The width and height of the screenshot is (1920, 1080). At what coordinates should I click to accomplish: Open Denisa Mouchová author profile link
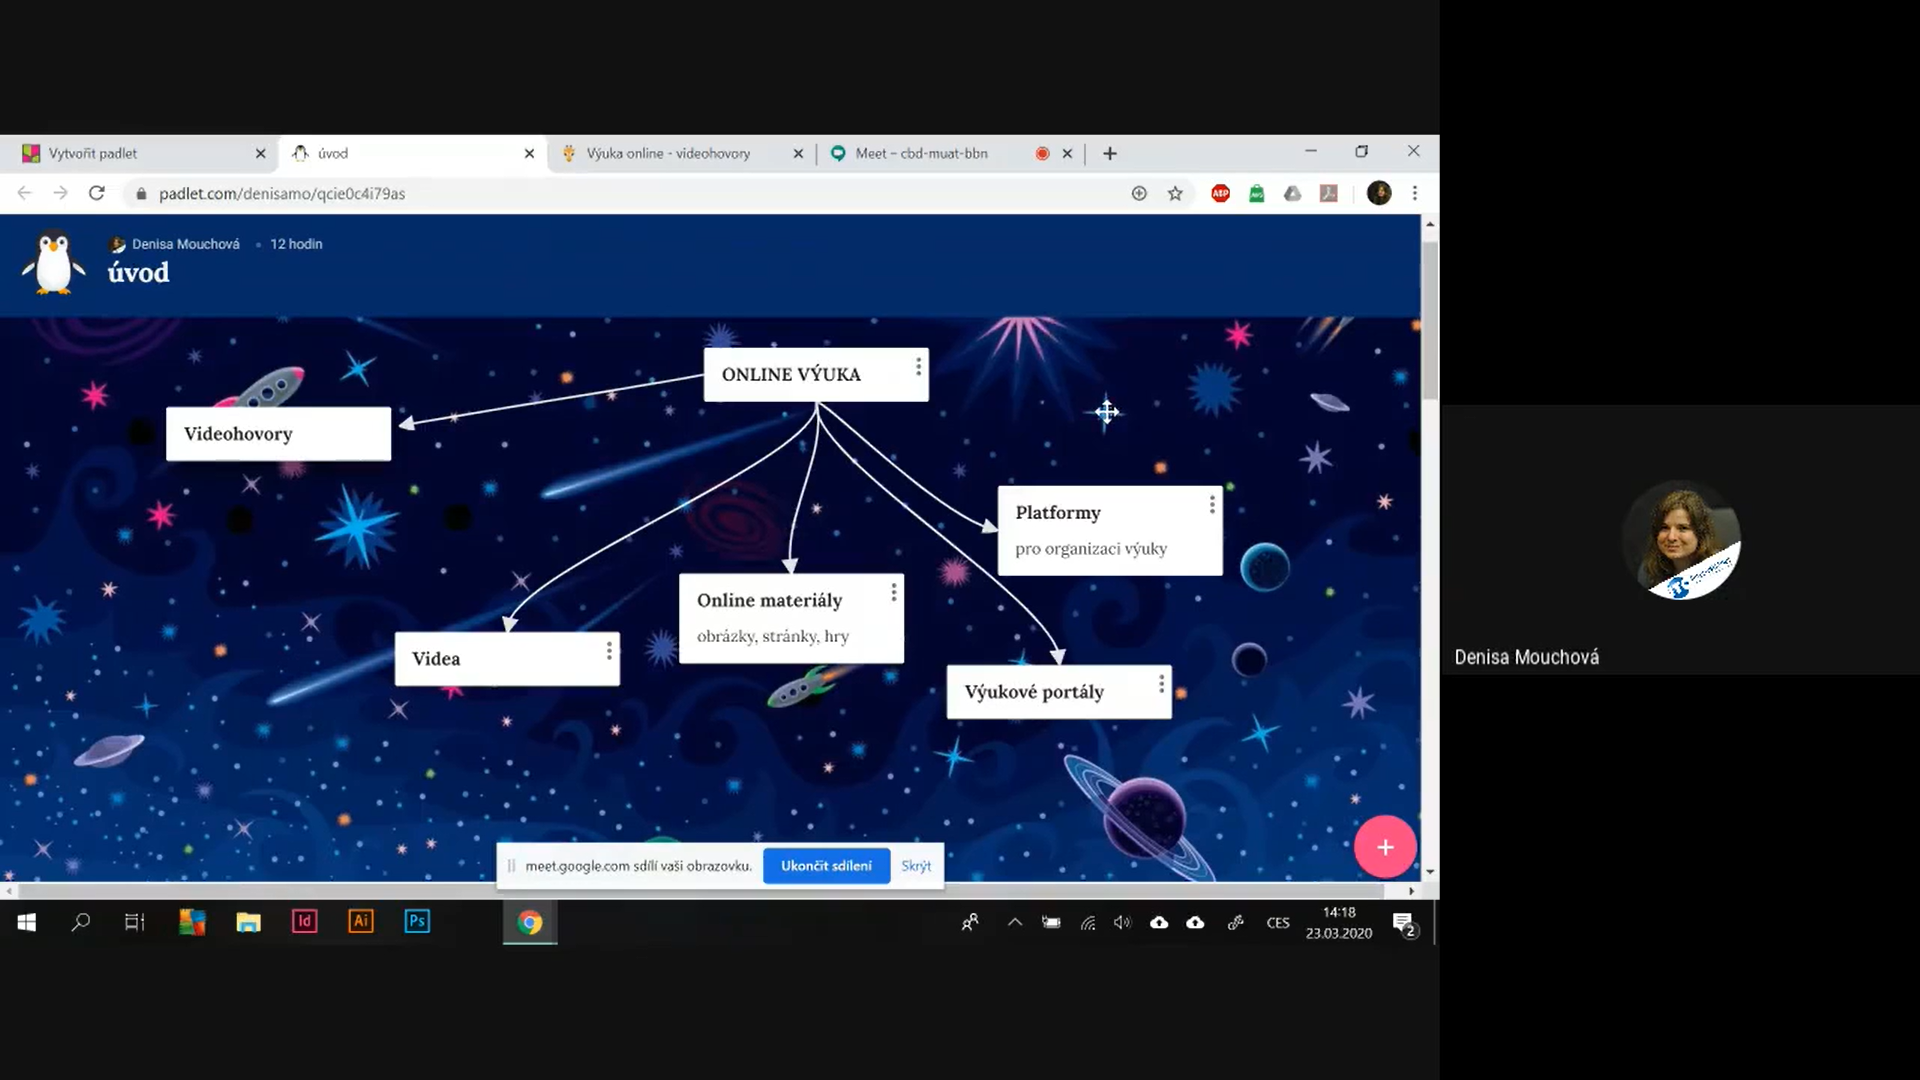tap(185, 244)
